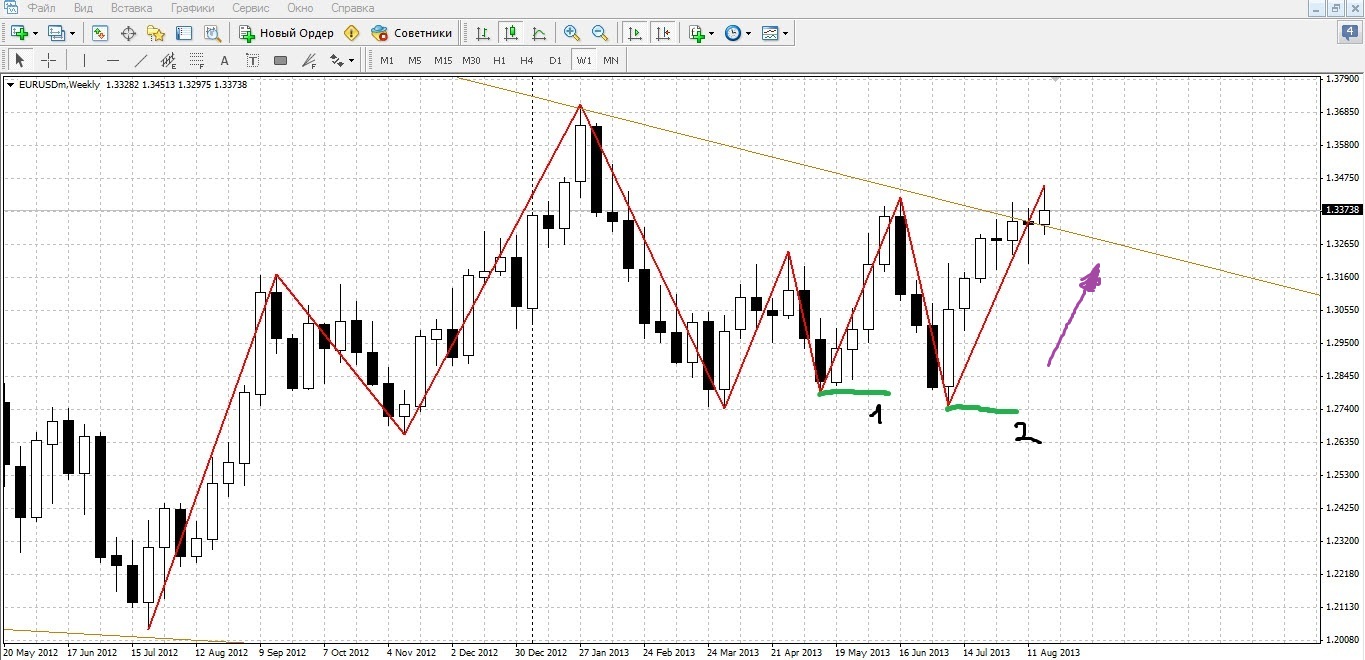This screenshot has width=1365, height=660.
Task: Select the Trendline tool
Action: [140, 60]
